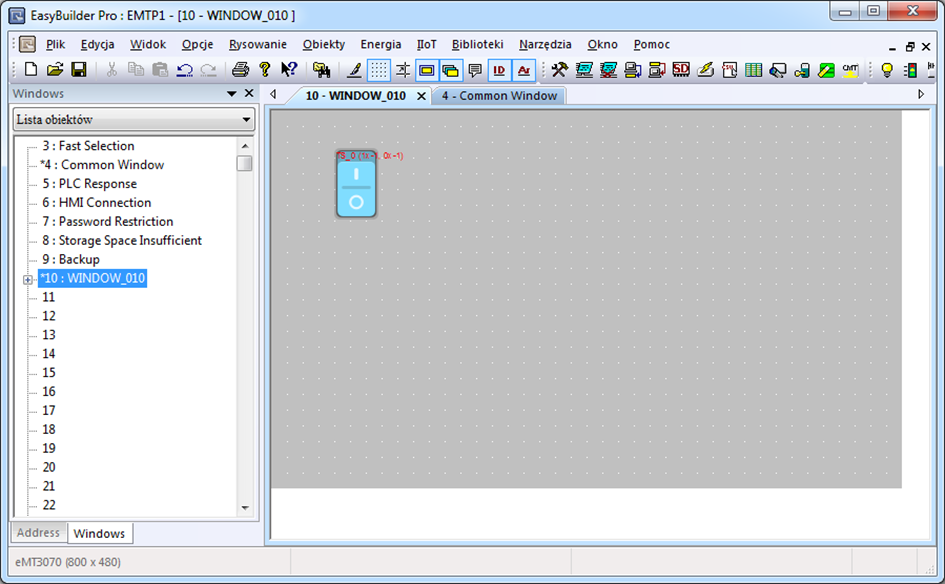Open the red-crossed monitor toolbar icon
945x584 pixels.
pyautogui.click(x=608, y=70)
